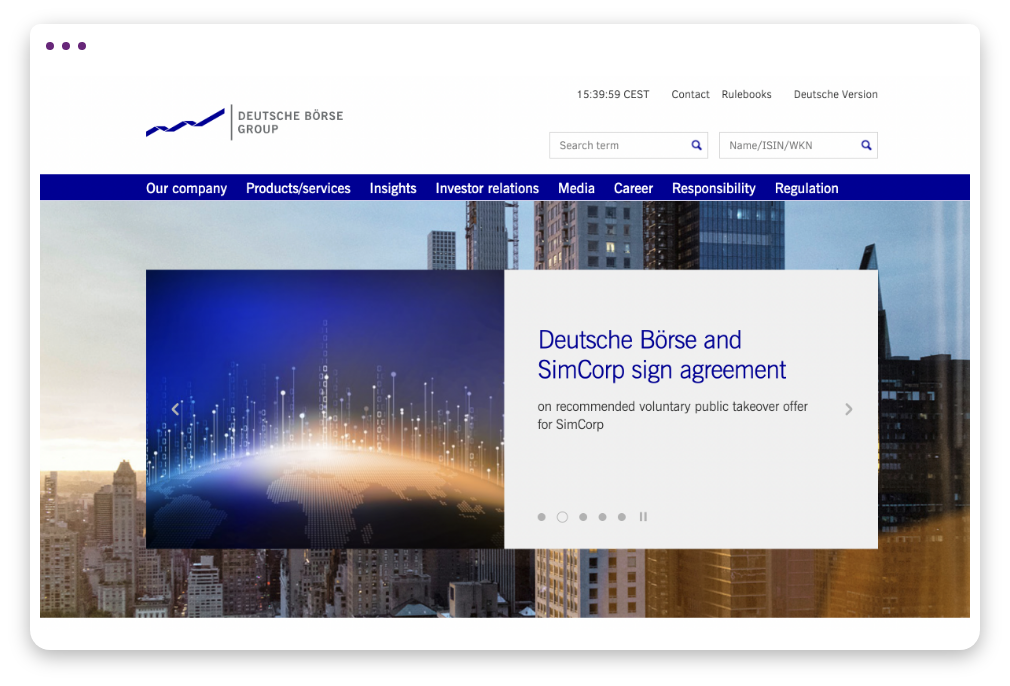Click the magnifier in Name/ISIN/WKN box
The width and height of the screenshot is (1010, 686).
[866, 146]
